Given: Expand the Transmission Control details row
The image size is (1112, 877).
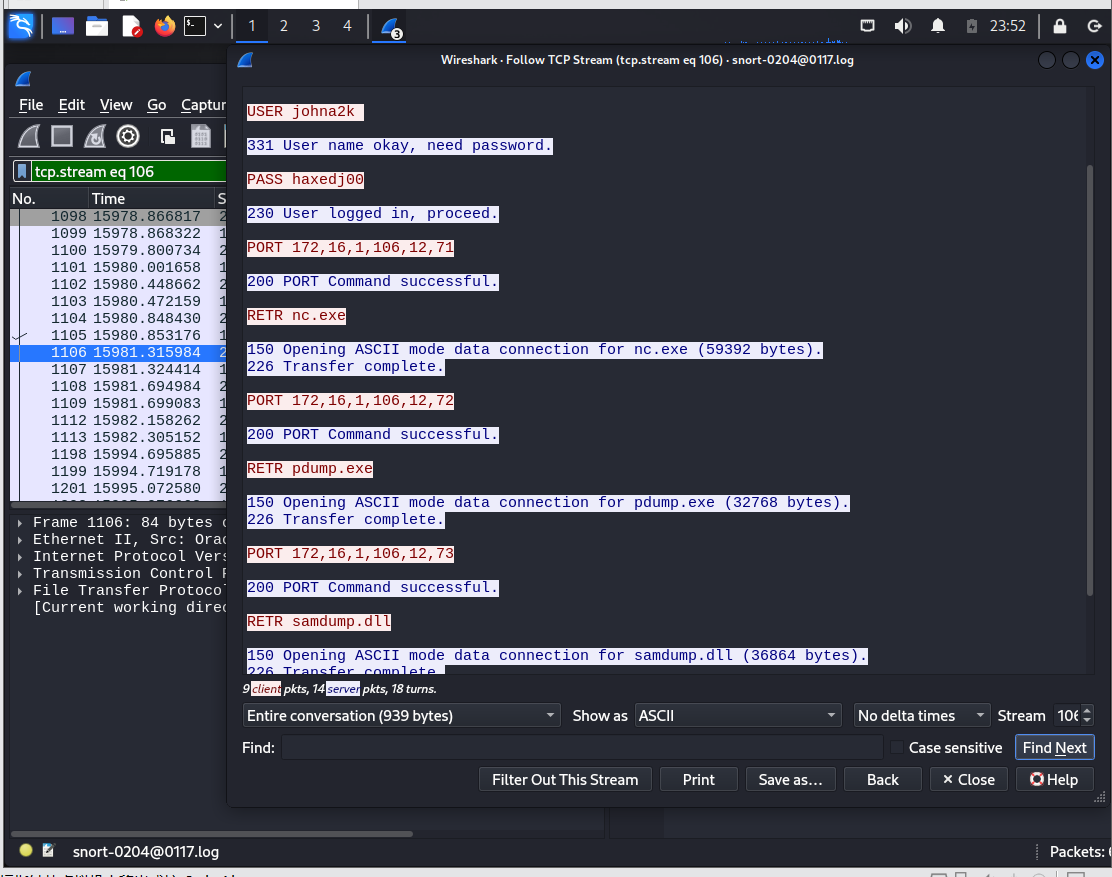Looking at the screenshot, I should pyautogui.click(x=20, y=574).
